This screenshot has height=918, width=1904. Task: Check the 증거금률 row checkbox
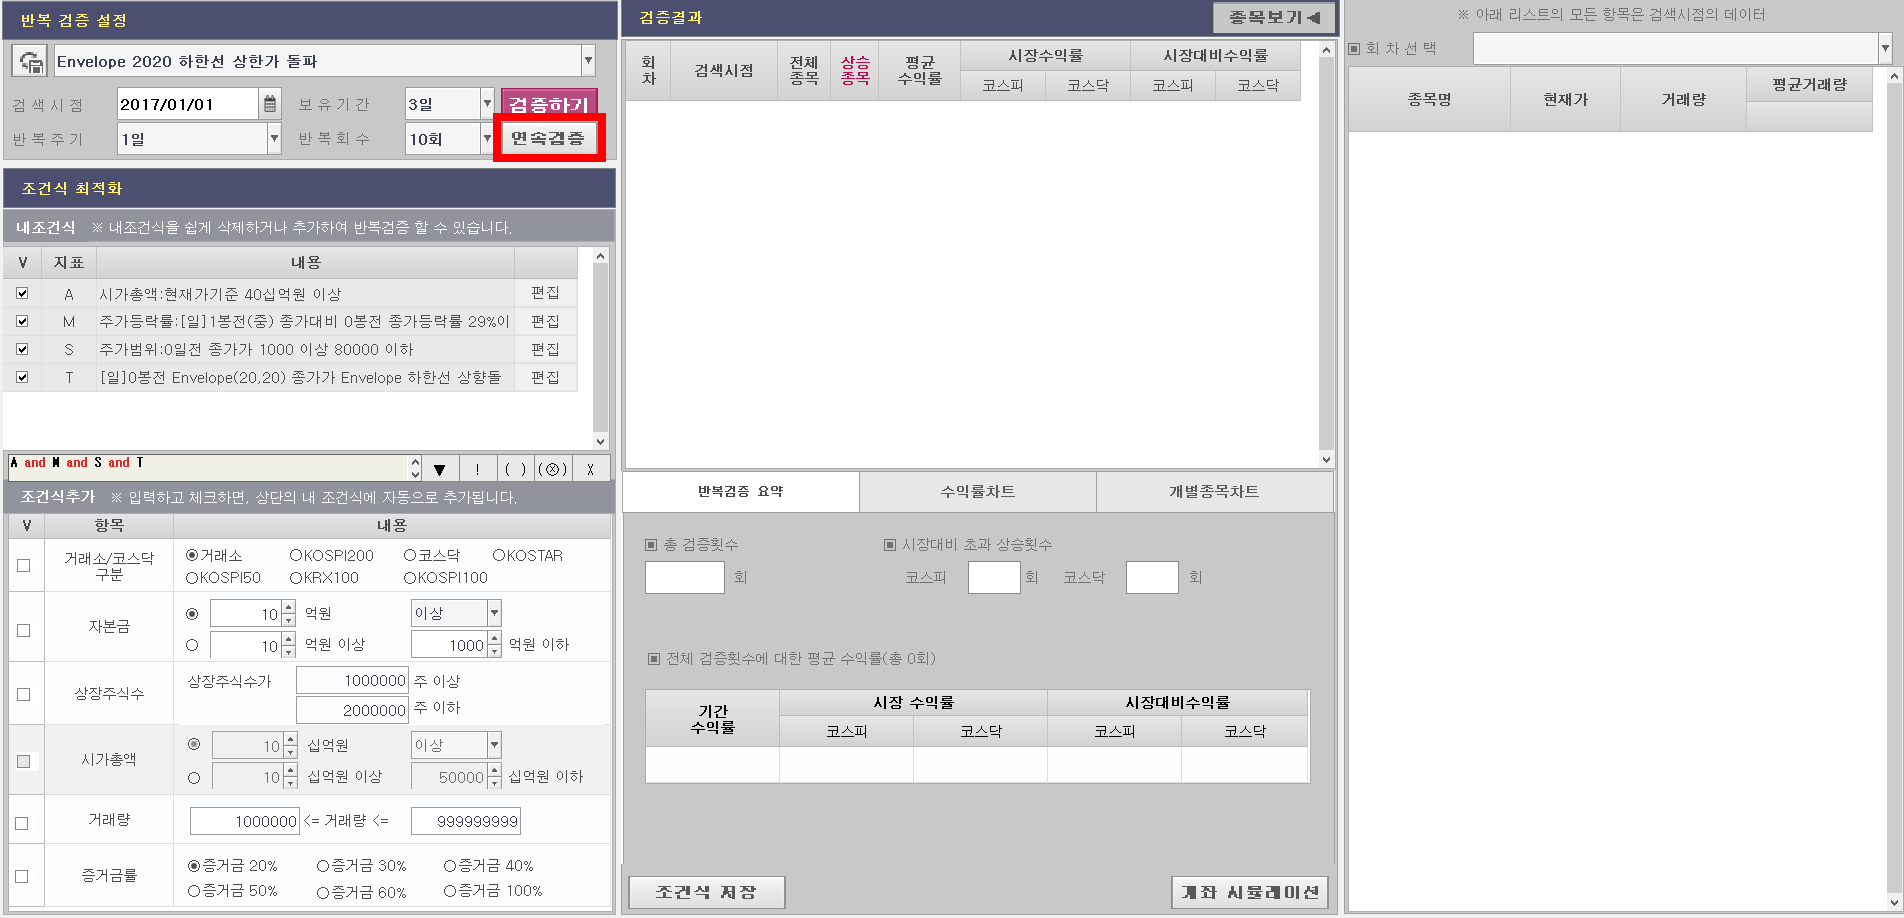point(22,876)
